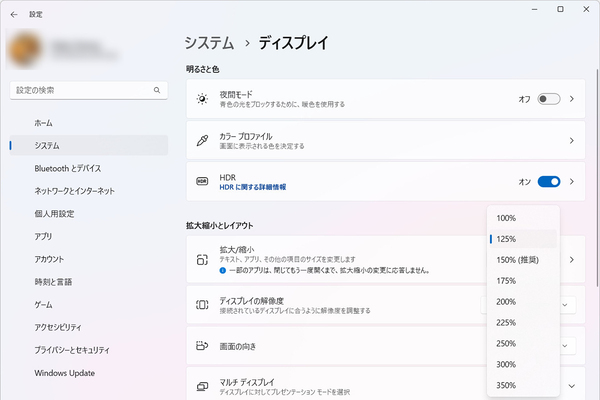Image resolution: width=600 pixels, height=400 pixels.
Task: Click the Display resolution icon
Action: point(202,304)
